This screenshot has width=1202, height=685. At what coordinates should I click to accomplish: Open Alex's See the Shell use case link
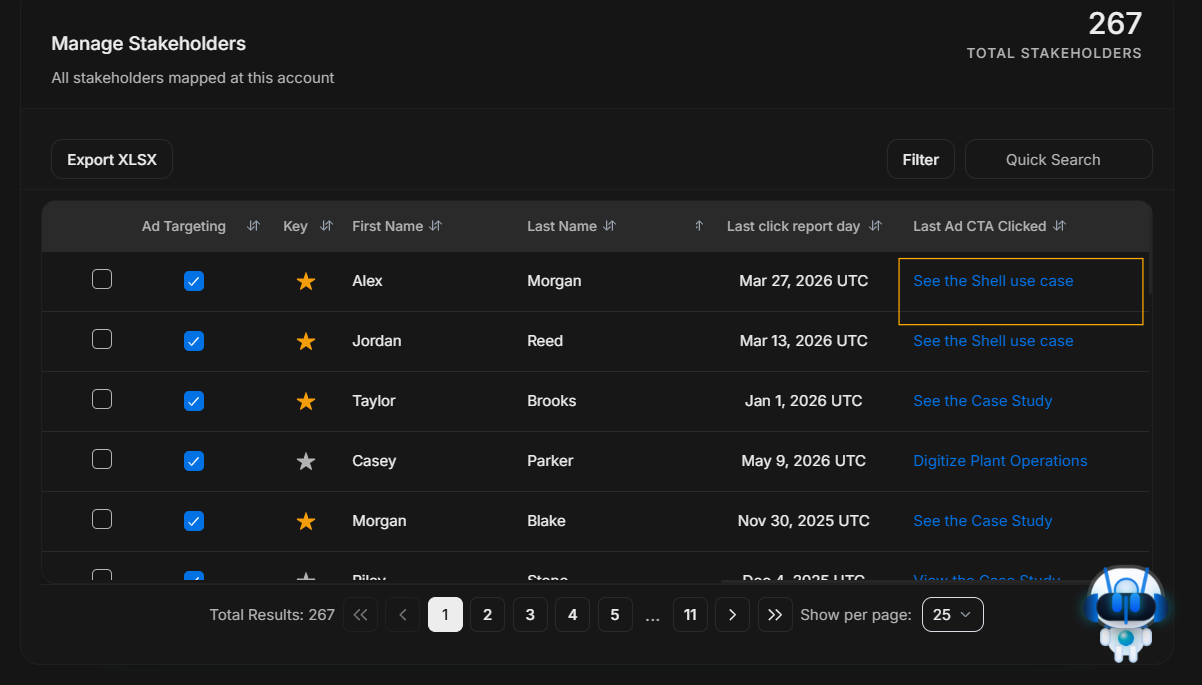(993, 281)
